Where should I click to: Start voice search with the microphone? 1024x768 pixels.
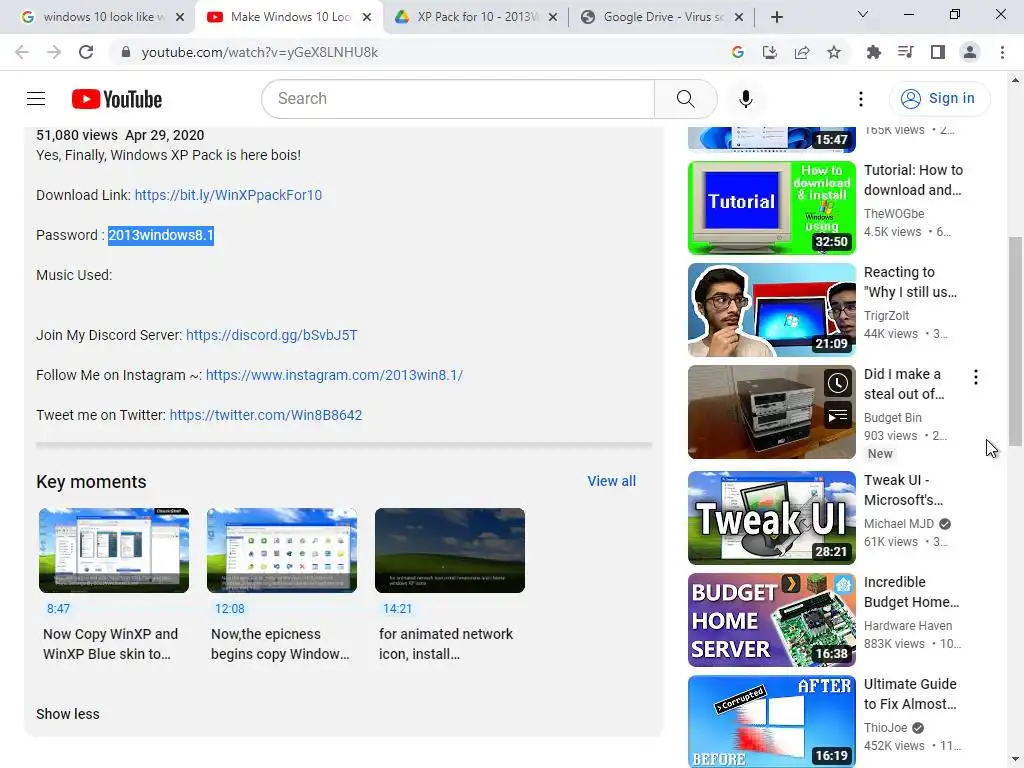tap(745, 99)
